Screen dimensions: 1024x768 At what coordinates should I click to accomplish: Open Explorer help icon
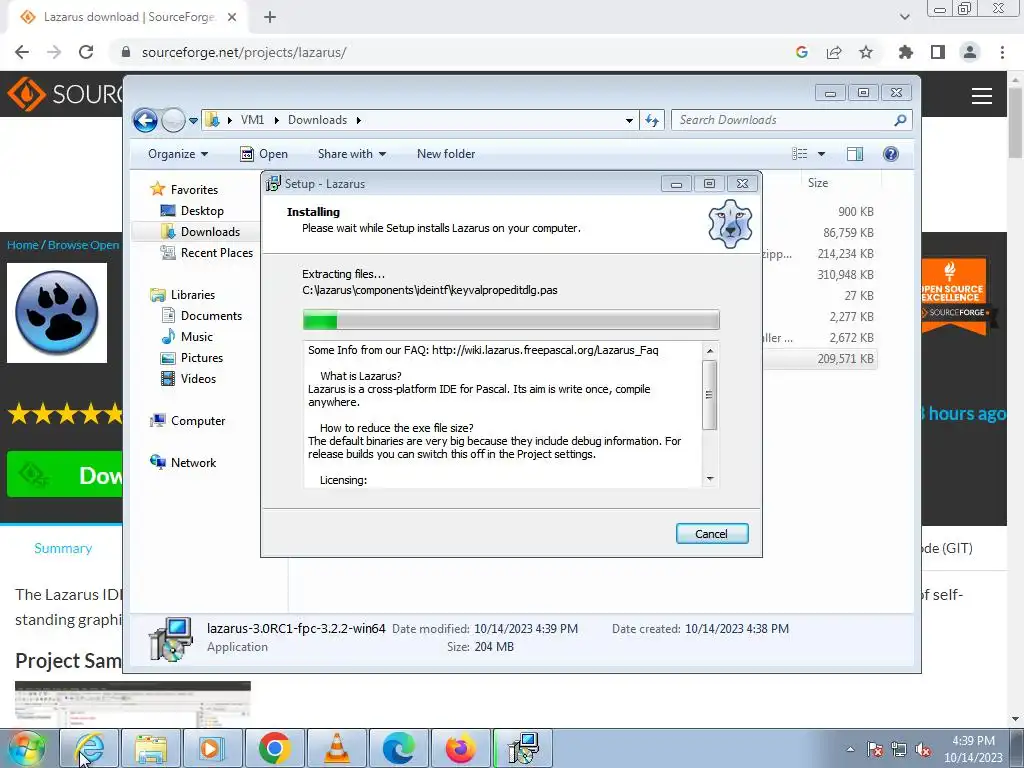point(891,154)
